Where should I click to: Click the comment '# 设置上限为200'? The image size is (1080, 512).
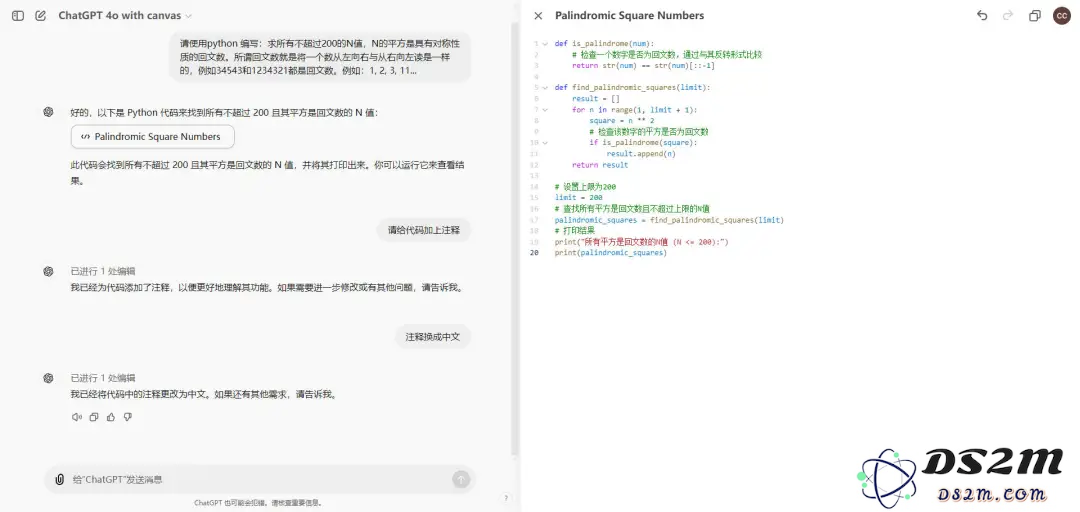585,187
